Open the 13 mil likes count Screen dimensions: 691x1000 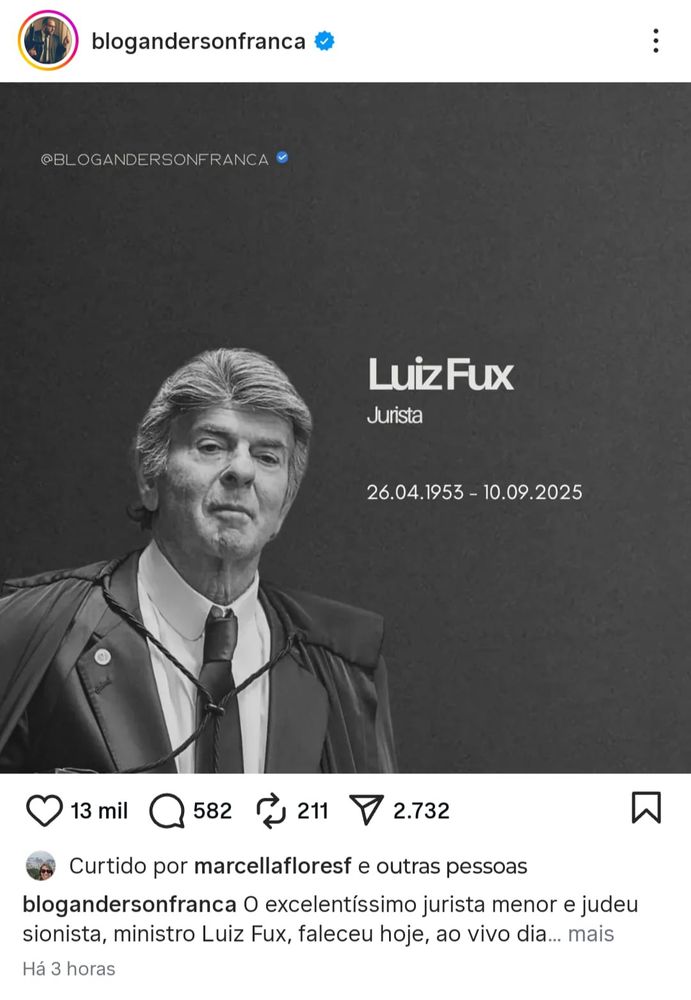pyautogui.click(x=99, y=811)
